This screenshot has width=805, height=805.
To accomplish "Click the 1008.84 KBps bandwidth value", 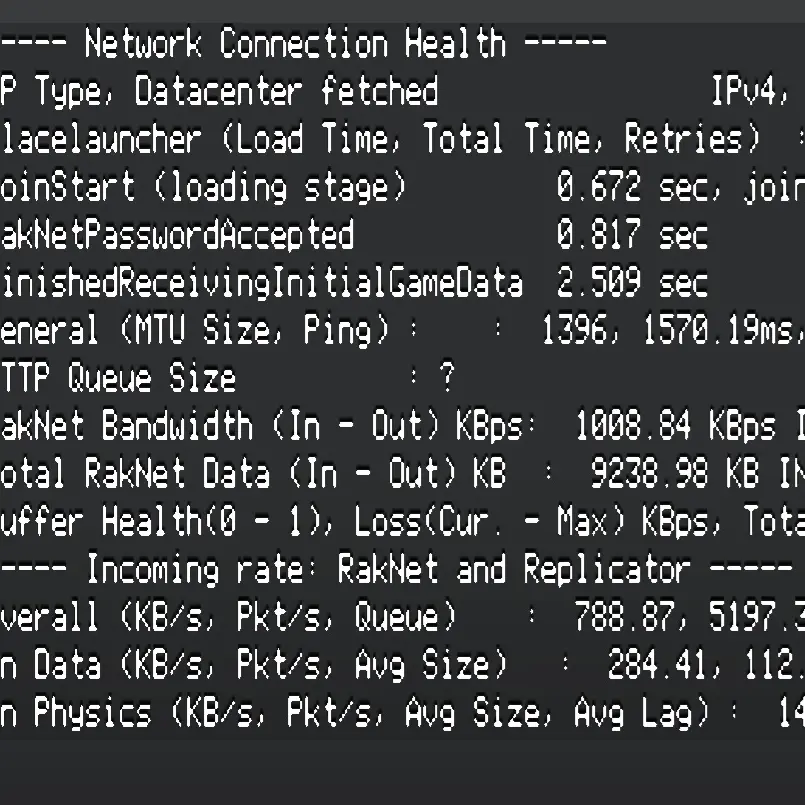I will click(675, 426).
